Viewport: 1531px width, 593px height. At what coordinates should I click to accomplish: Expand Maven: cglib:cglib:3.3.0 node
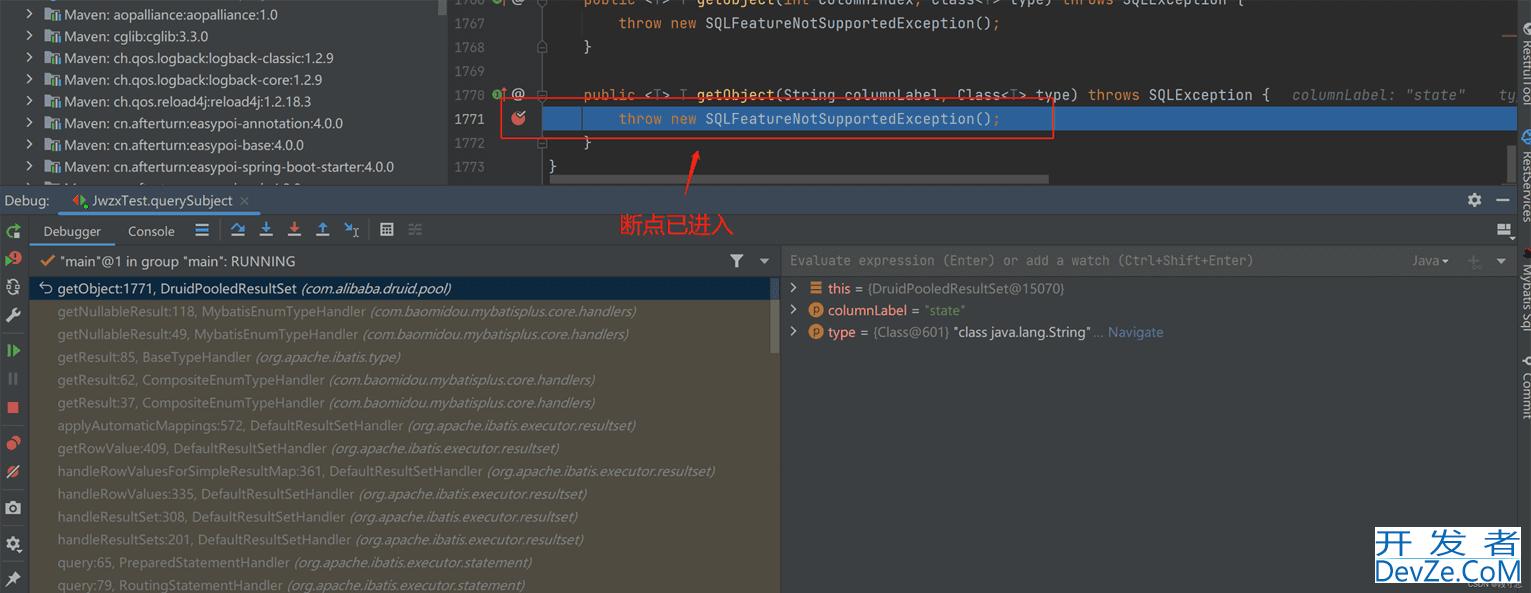coord(29,36)
